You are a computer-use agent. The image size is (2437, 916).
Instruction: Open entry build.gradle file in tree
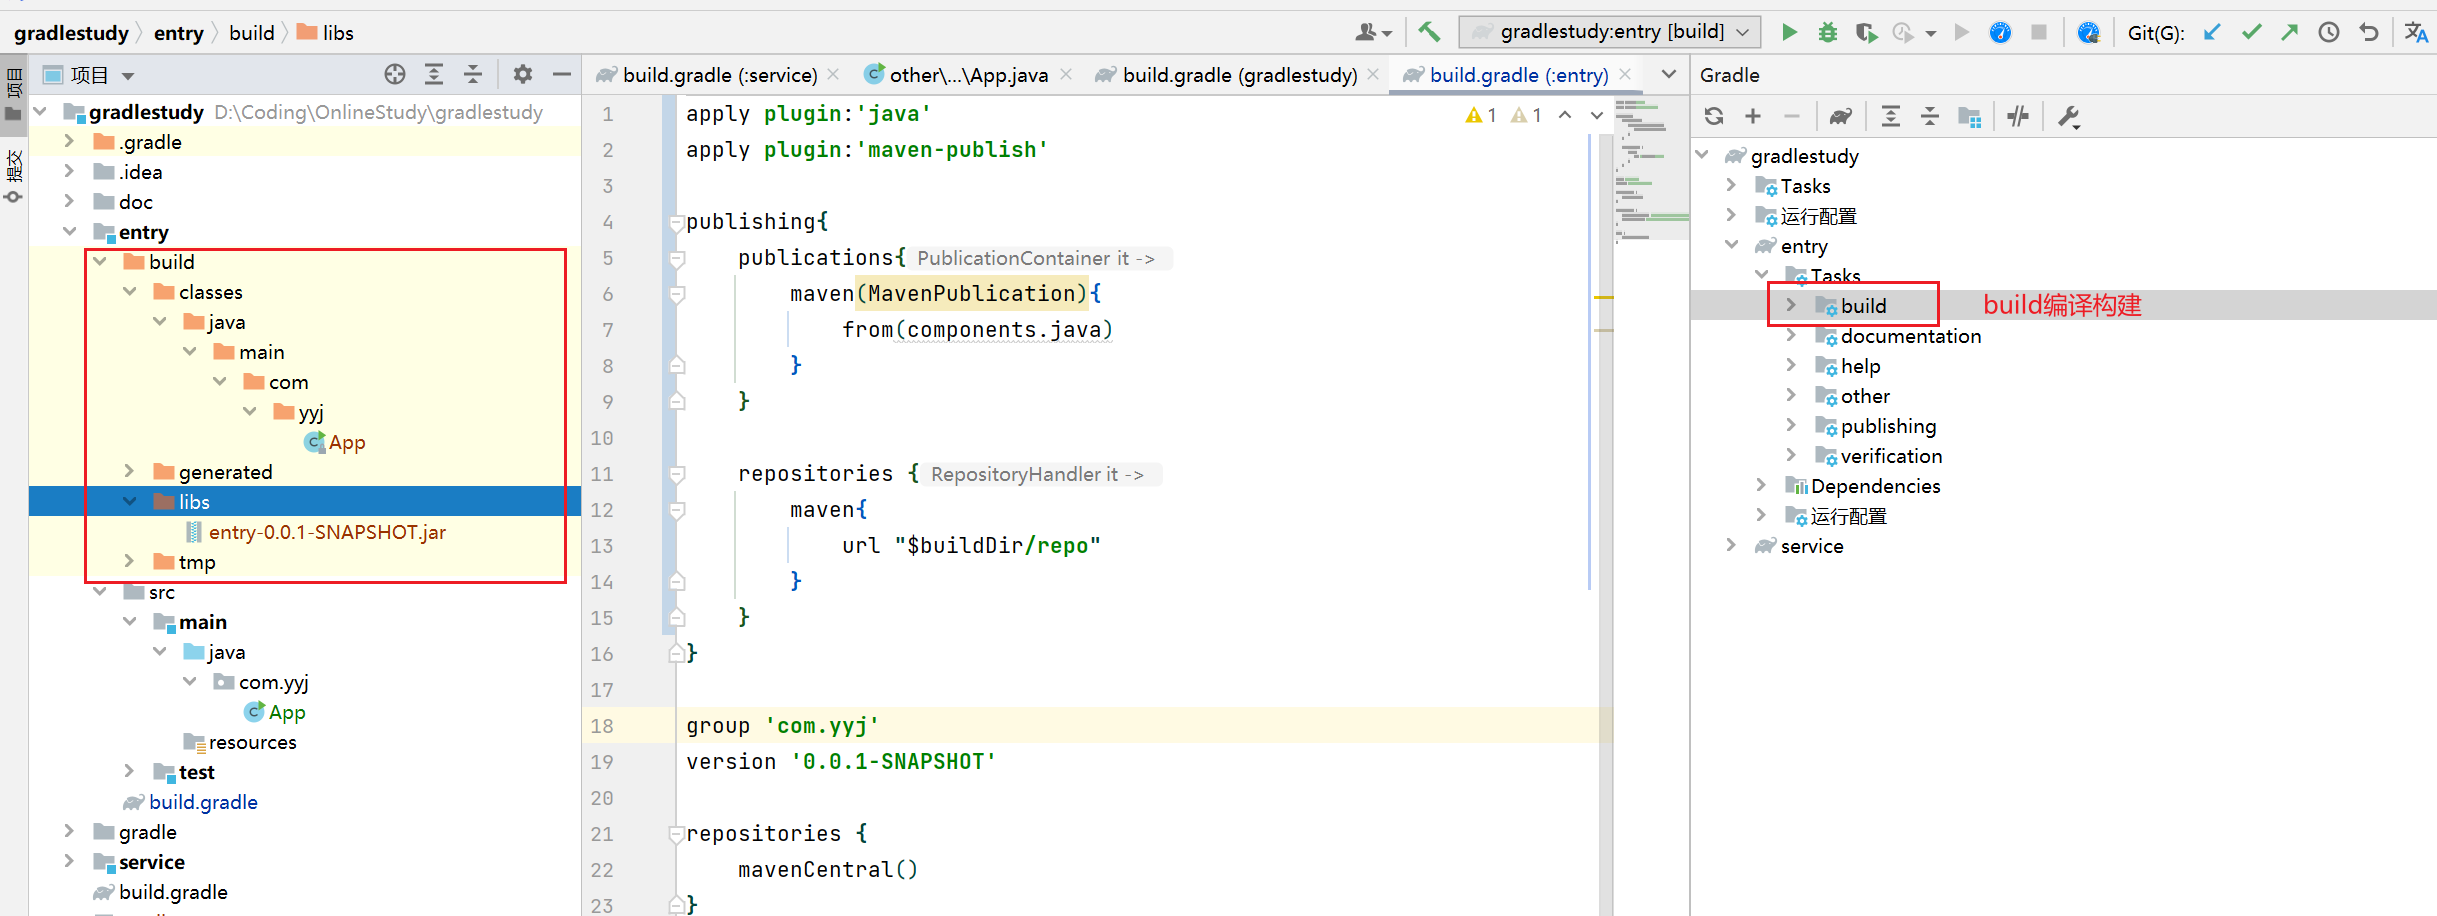[203, 802]
